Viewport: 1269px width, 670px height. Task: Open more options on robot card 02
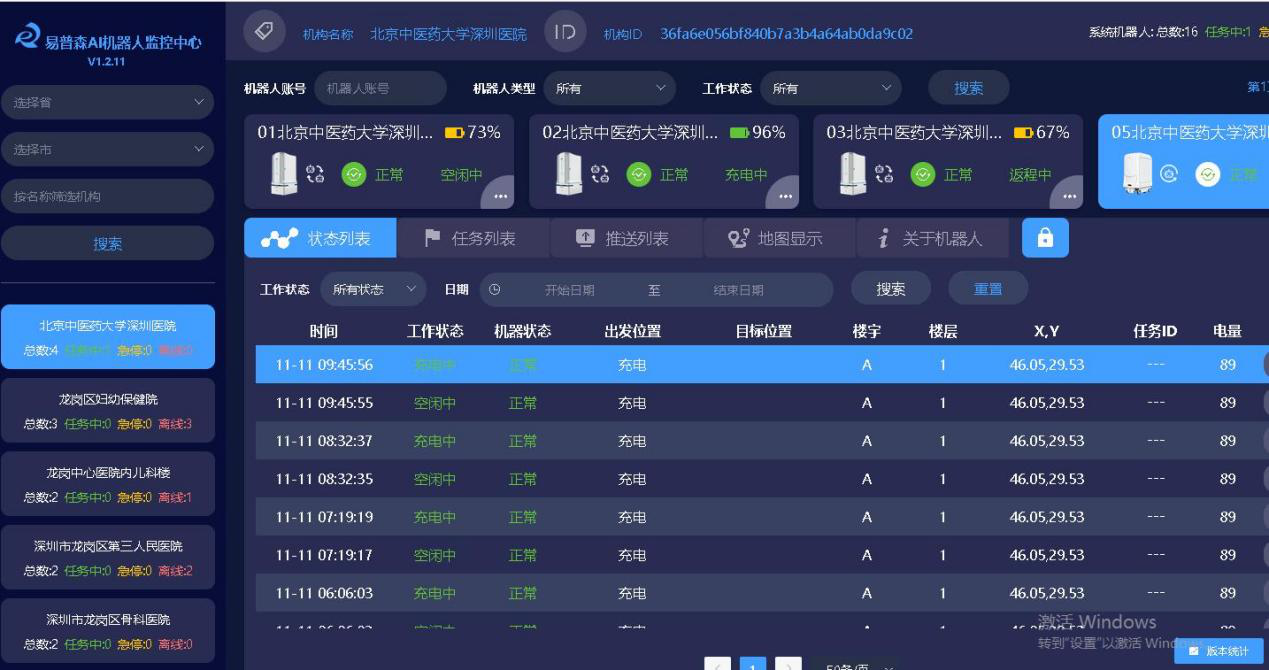coord(785,195)
